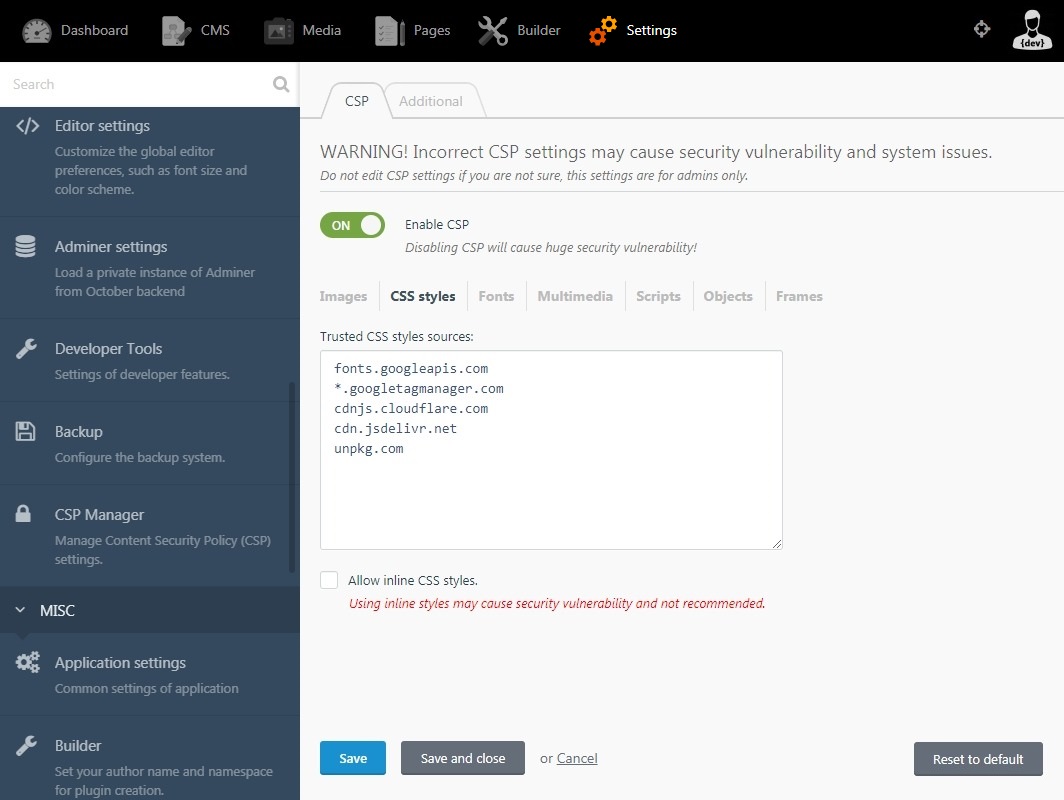Click the unpkg.com line

pos(368,449)
